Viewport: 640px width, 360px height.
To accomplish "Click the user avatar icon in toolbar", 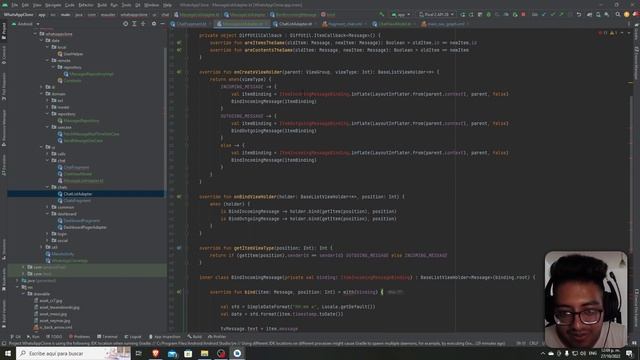I will pyautogui.click(x=627, y=14).
